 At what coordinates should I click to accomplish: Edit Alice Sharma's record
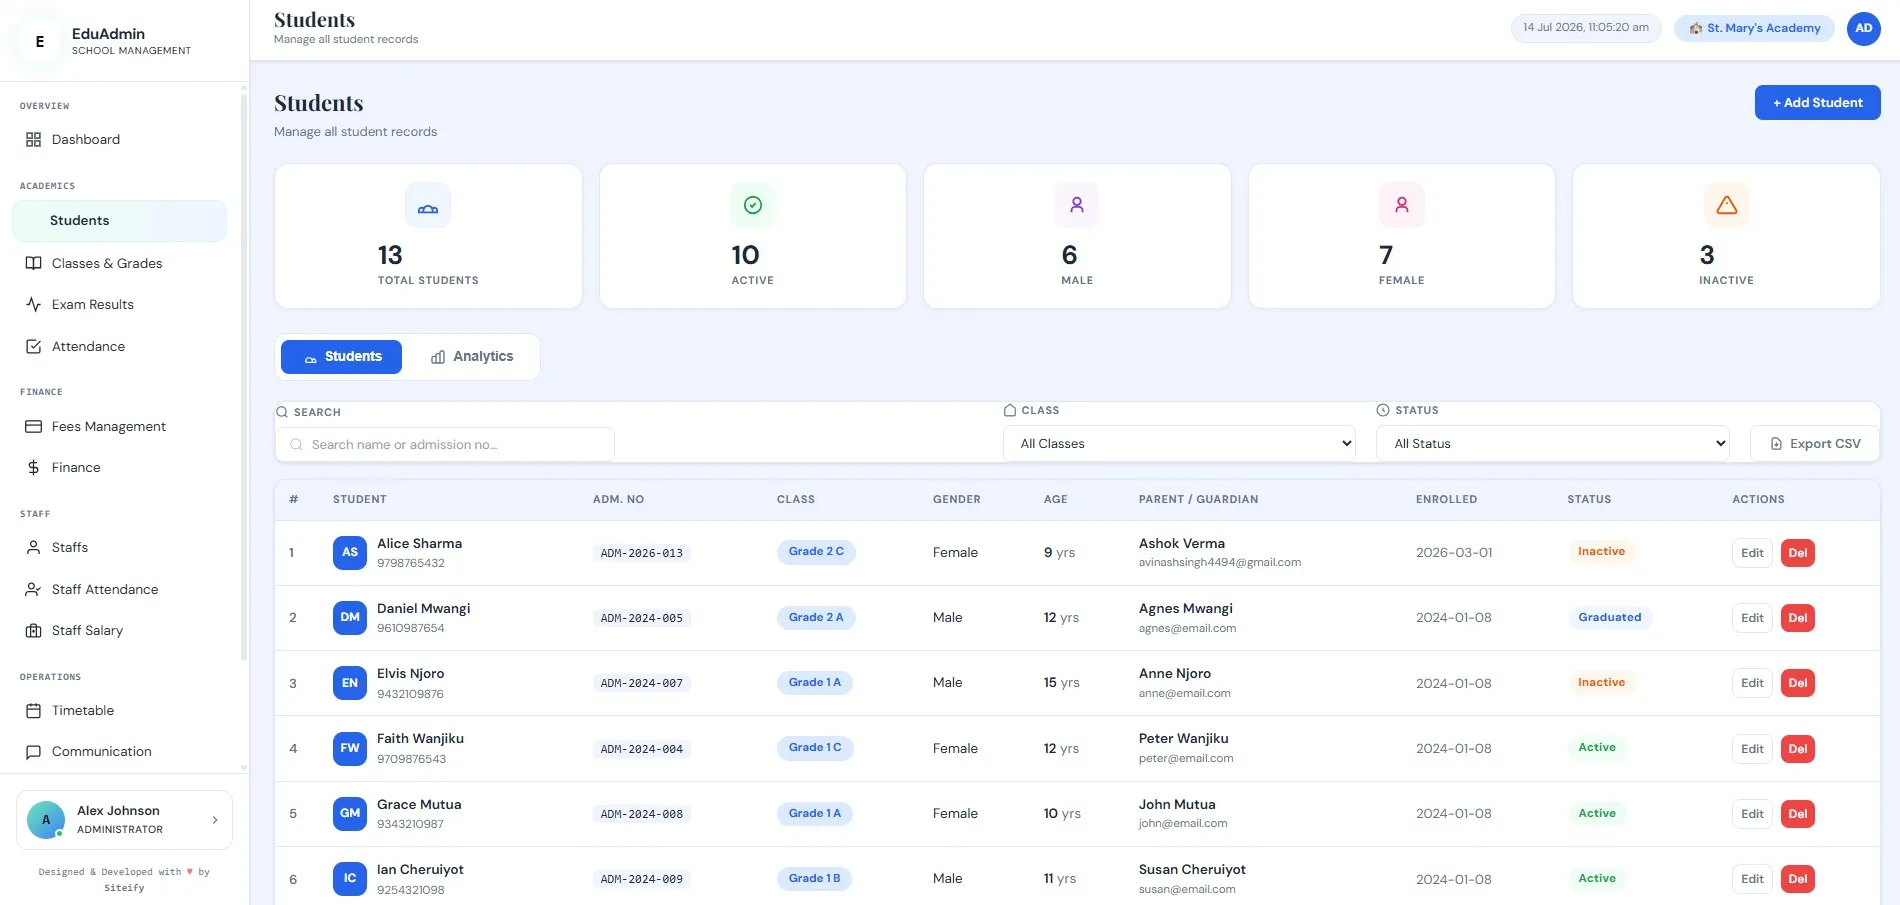(x=1752, y=553)
